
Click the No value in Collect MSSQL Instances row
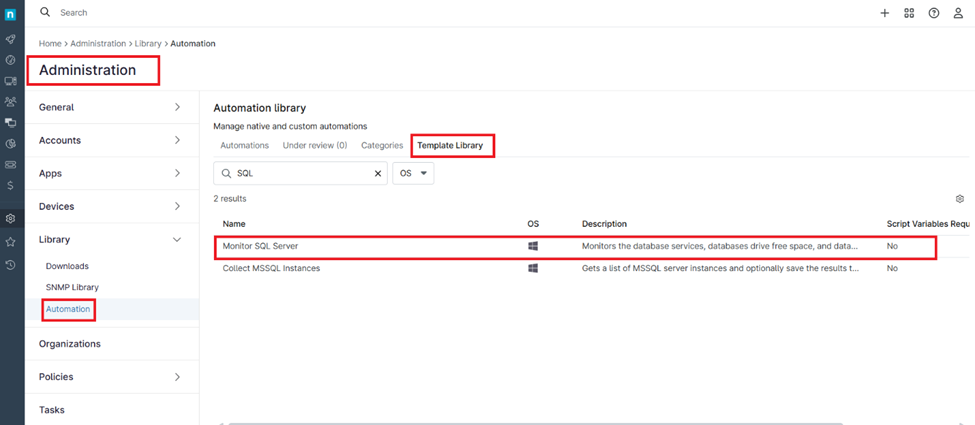click(892, 268)
